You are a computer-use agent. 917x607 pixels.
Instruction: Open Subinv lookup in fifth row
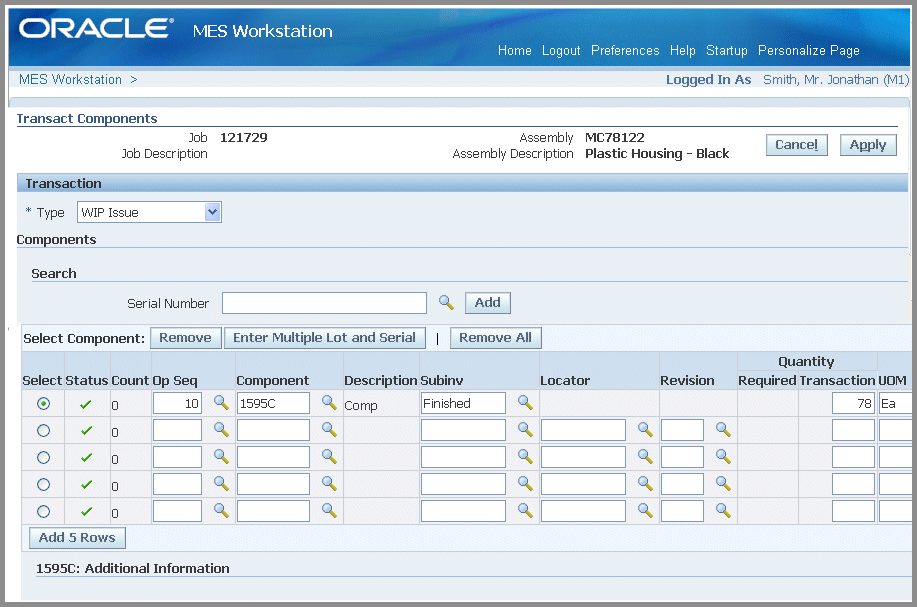525,510
